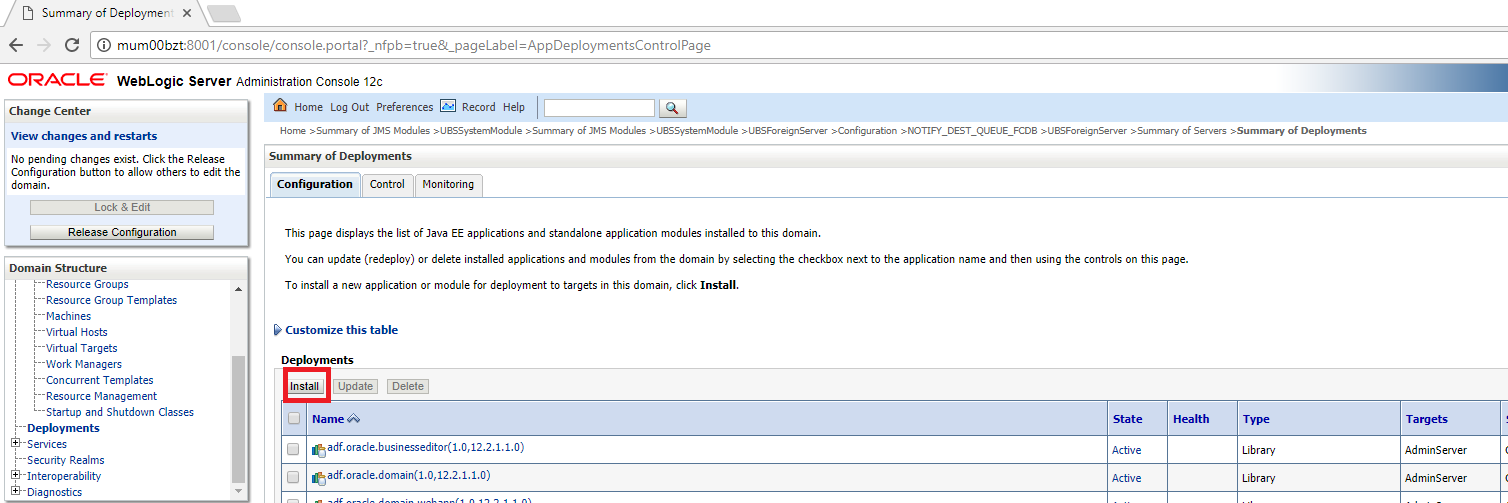Viewport: 1508px width, 503px height.
Task: Click the search magnifier button
Action: (x=673, y=108)
